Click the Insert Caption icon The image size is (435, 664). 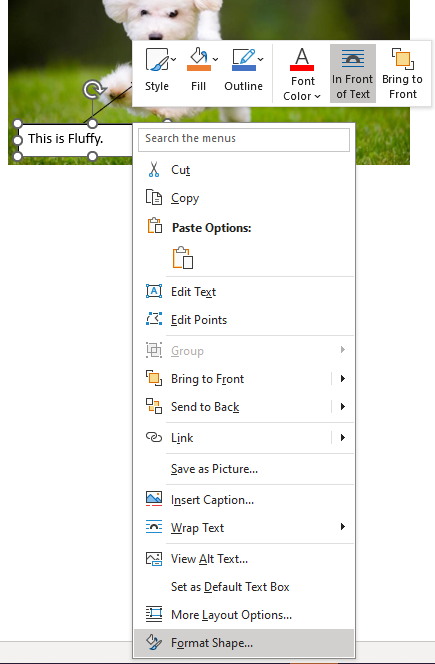[154, 499]
